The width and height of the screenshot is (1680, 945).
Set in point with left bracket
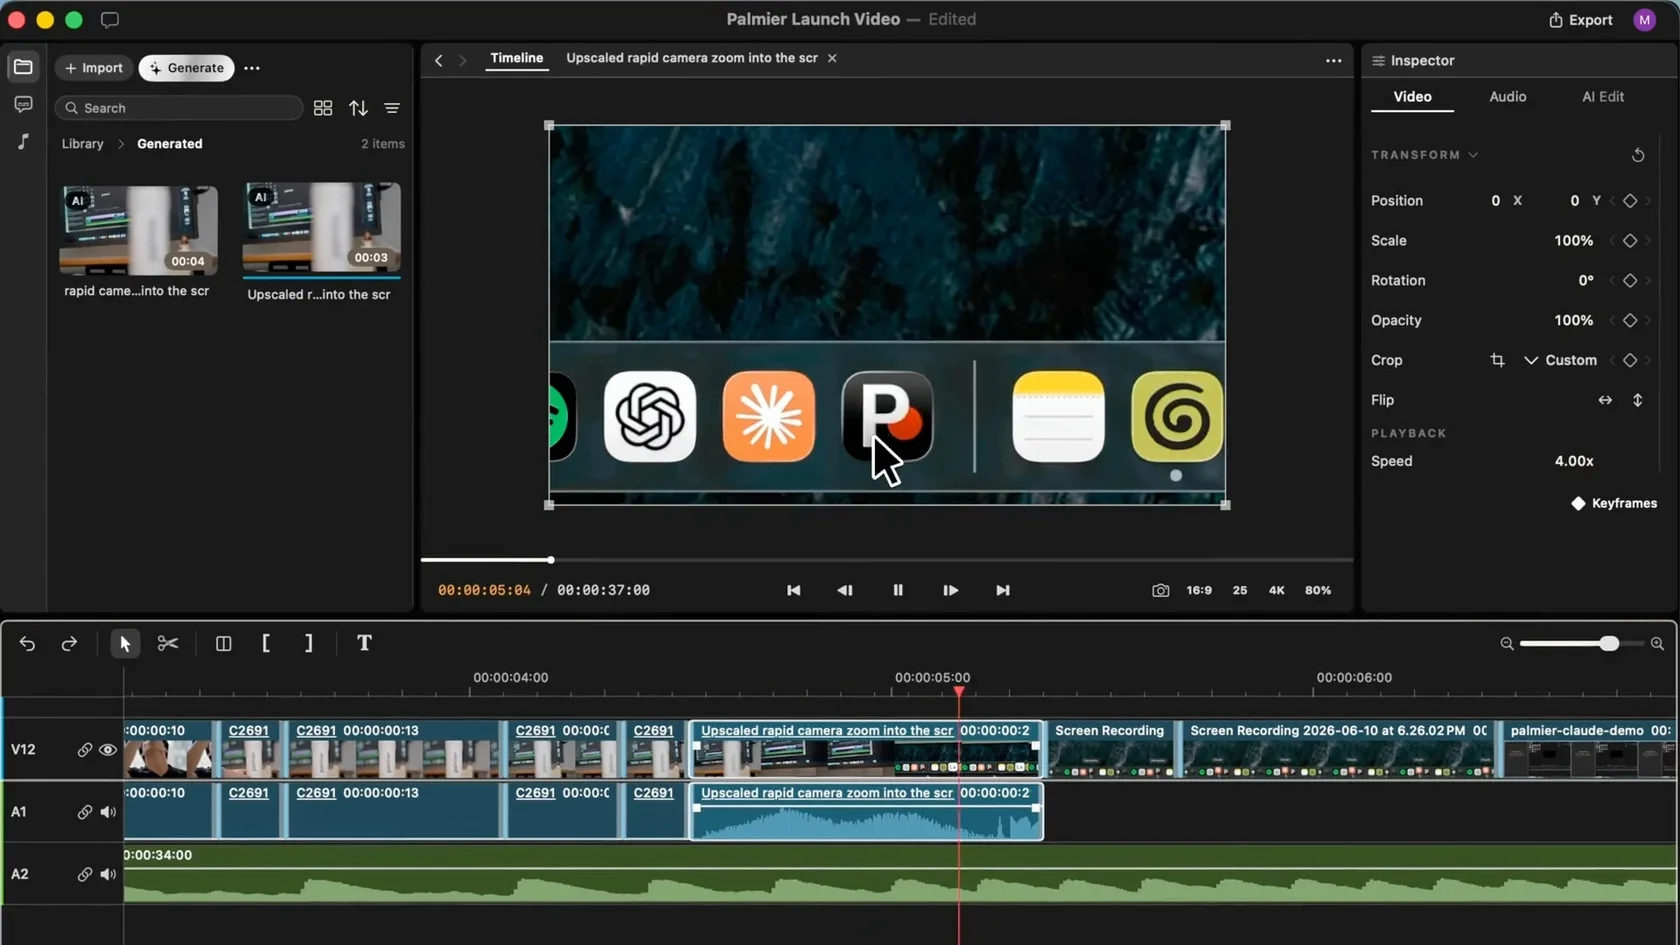coord(266,644)
